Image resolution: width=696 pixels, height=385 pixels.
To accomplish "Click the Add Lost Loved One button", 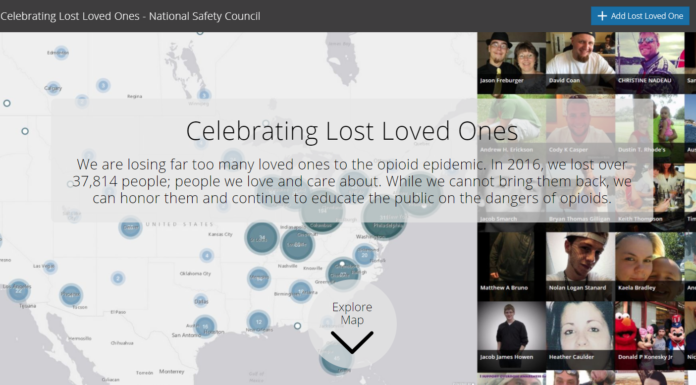I will pyautogui.click(x=640, y=16).
